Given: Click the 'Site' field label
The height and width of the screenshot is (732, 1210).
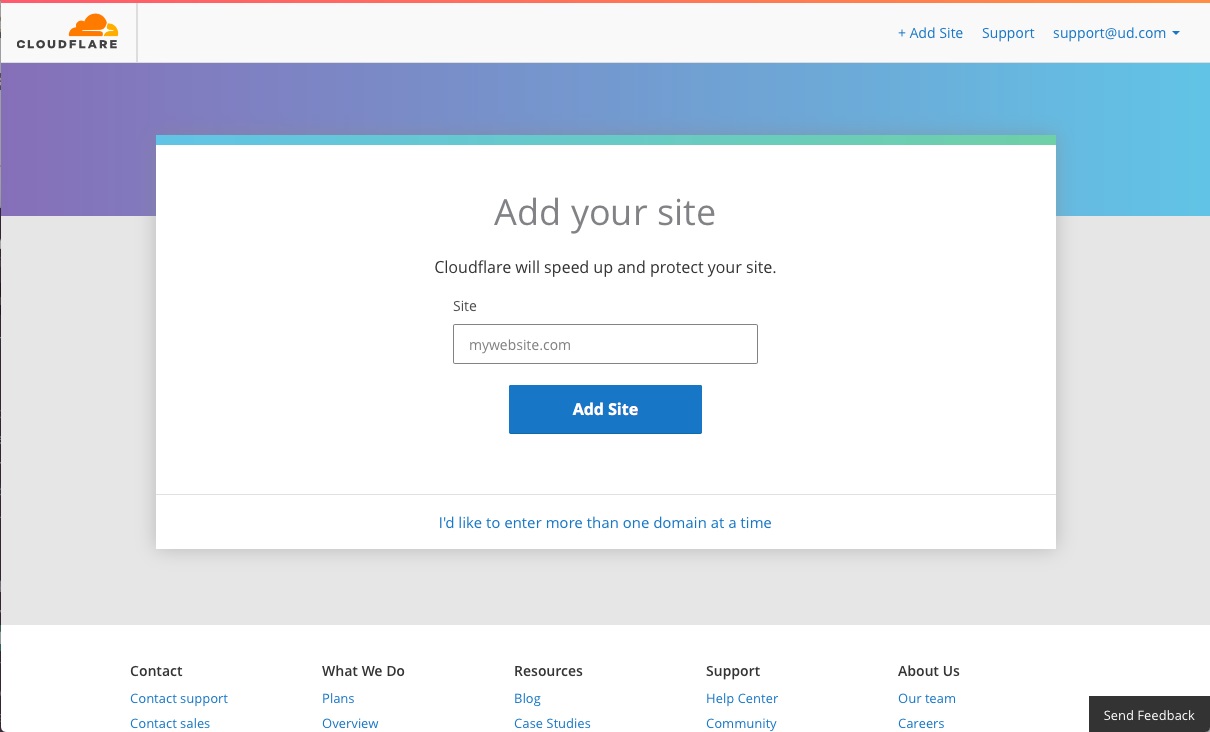Looking at the screenshot, I should (465, 306).
